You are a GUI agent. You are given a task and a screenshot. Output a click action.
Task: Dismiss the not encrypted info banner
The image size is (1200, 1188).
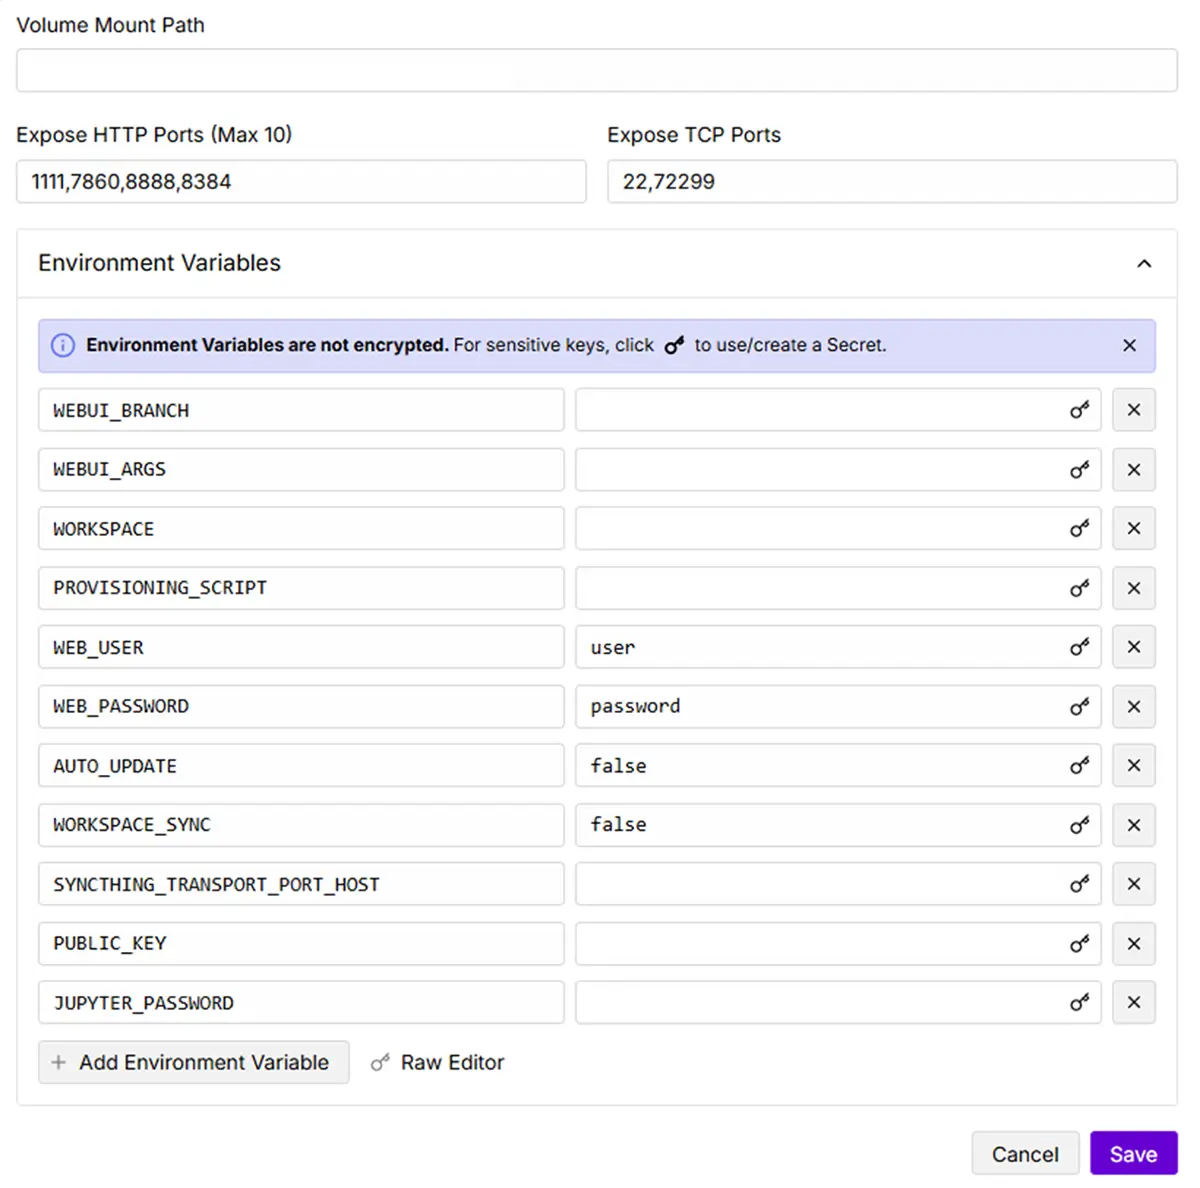(1129, 345)
